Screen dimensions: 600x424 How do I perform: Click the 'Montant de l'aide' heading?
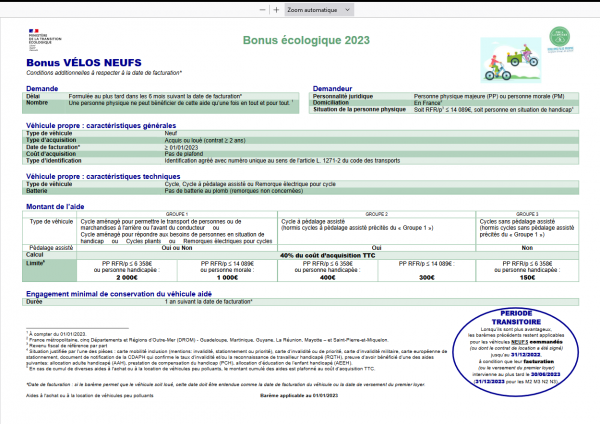tap(55, 207)
